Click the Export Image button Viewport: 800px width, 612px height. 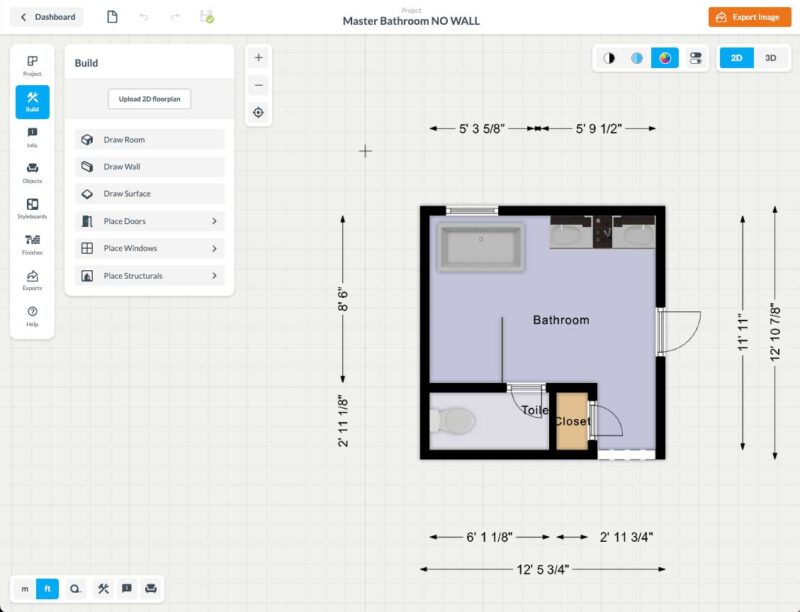tap(749, 17)
